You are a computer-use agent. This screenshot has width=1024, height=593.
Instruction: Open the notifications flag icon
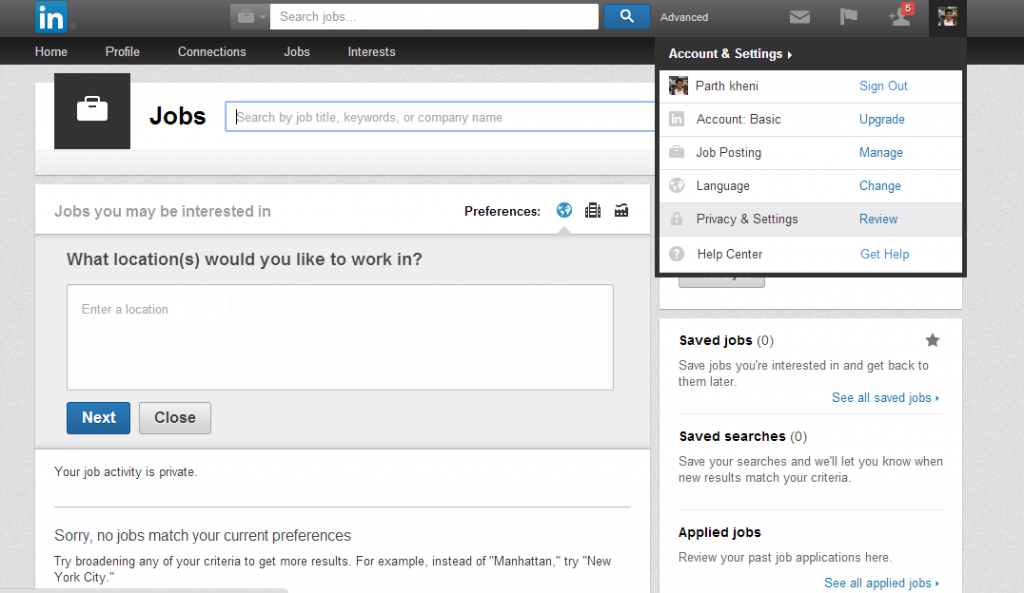[x=848, y=17]
